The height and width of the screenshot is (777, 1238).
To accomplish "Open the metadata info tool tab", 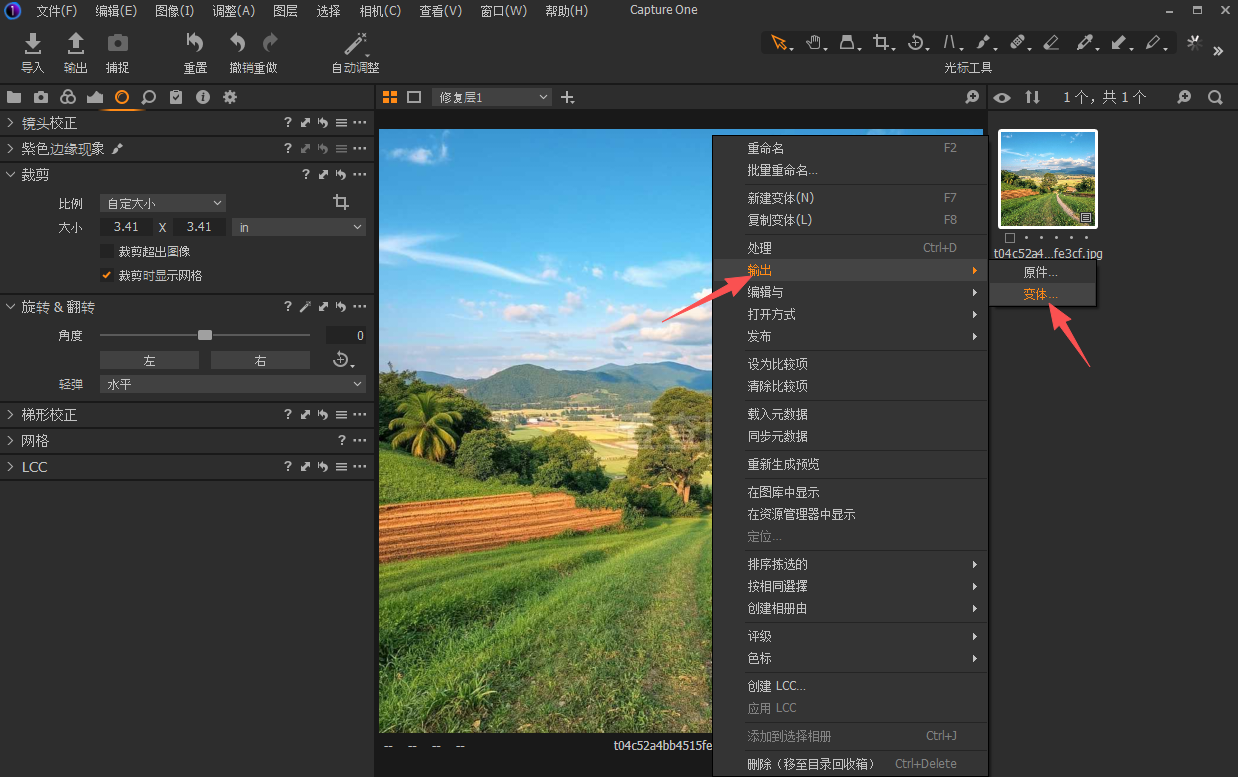I will coord(203,97).
